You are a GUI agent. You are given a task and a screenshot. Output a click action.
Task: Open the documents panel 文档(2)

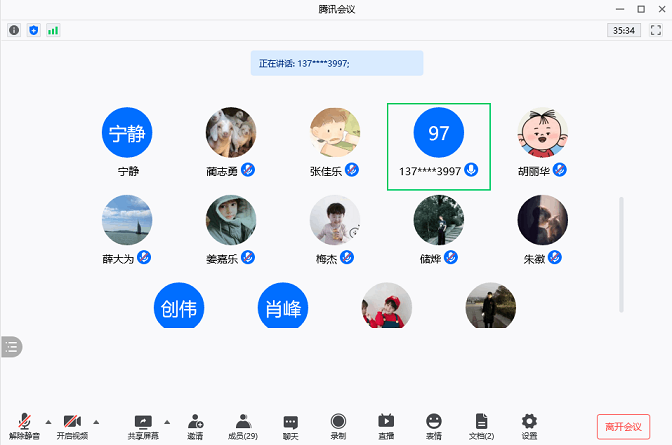(482, 426)
